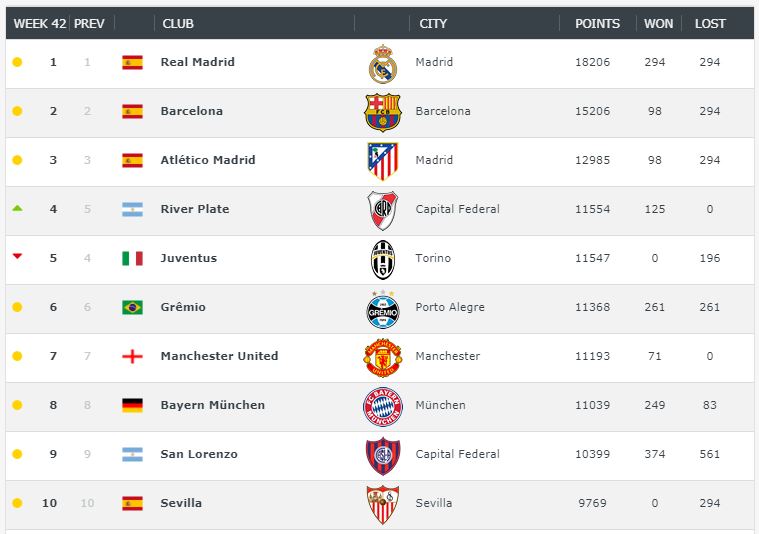Open the Manchester United club link
The height and width of the screenshot is (534, 759).
(x=219, y=356)
